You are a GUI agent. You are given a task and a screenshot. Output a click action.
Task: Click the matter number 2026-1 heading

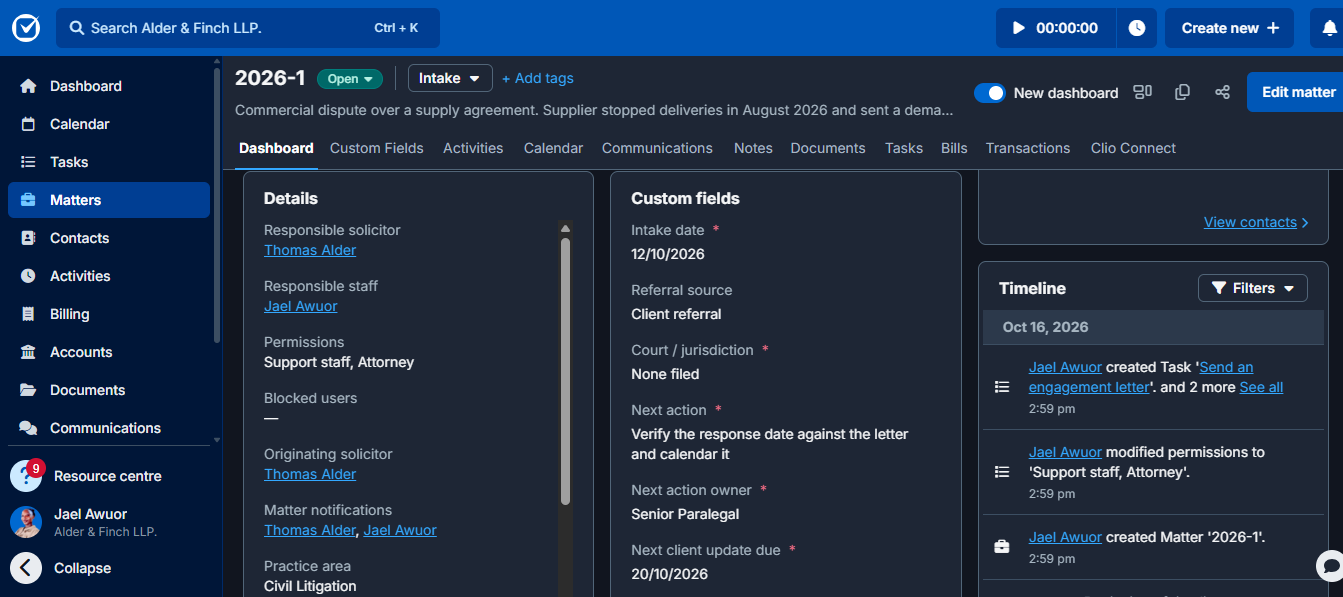(x=270, y=78)
